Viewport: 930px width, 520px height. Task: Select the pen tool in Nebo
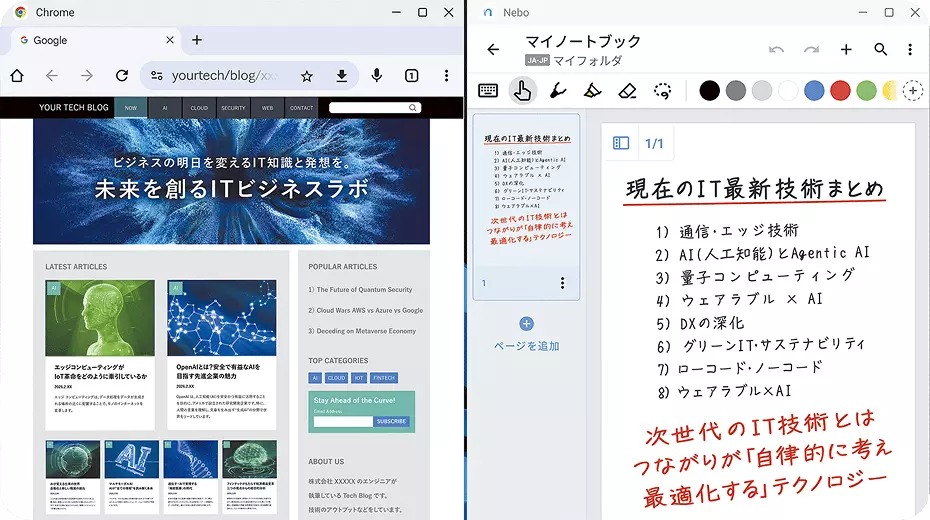tap(558, 91)
